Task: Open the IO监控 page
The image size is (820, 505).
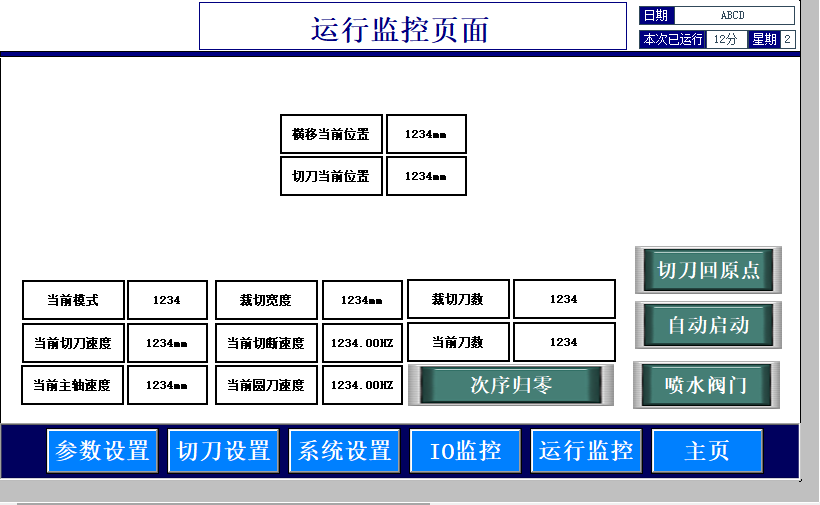Action: 465,451
